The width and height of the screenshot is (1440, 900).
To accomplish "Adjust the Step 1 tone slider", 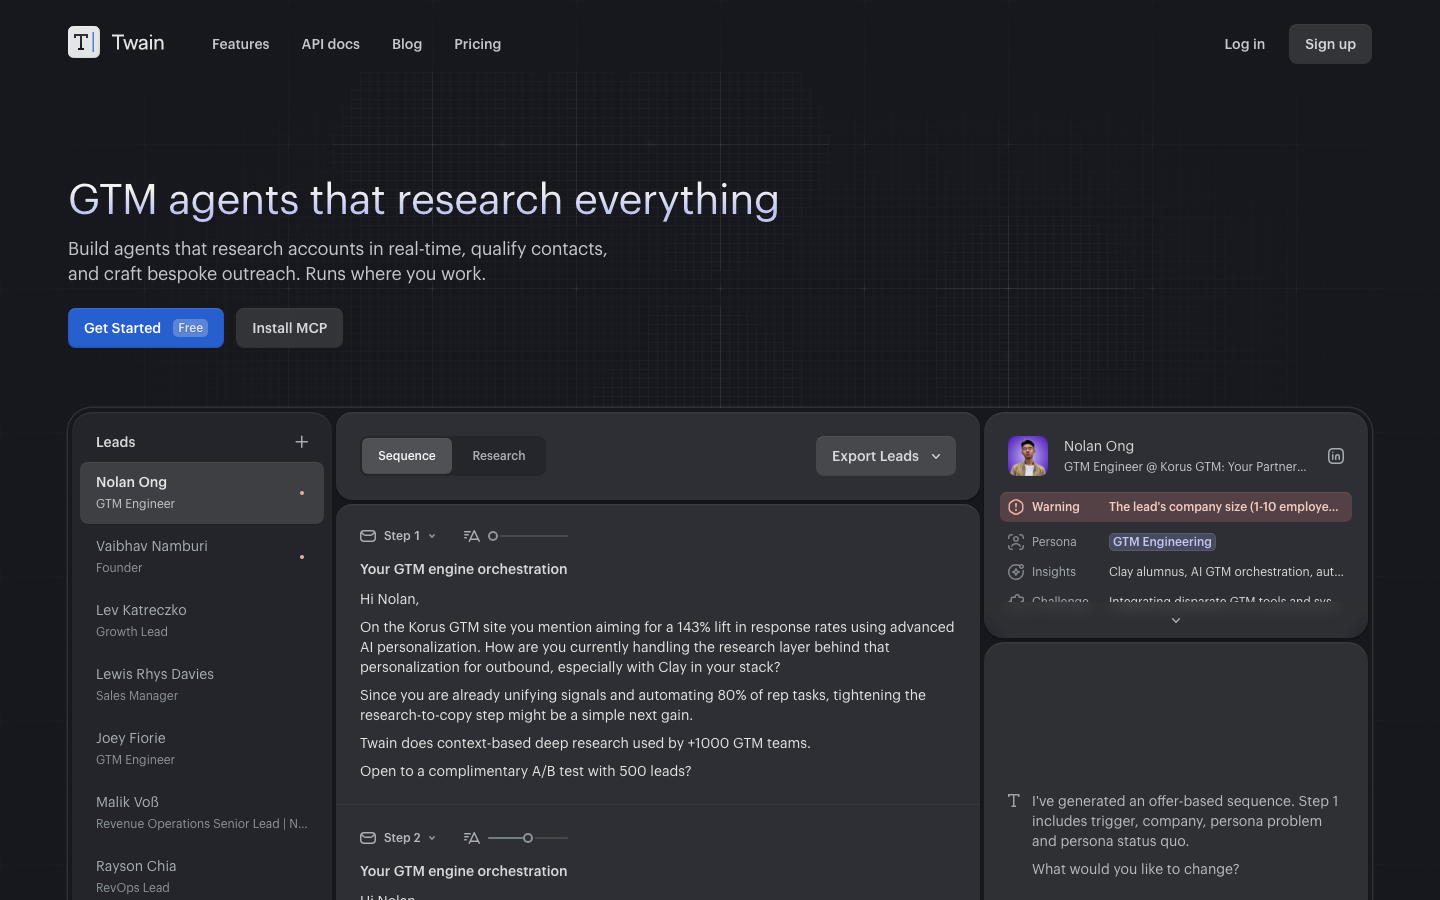I will (x=528, y=536).
